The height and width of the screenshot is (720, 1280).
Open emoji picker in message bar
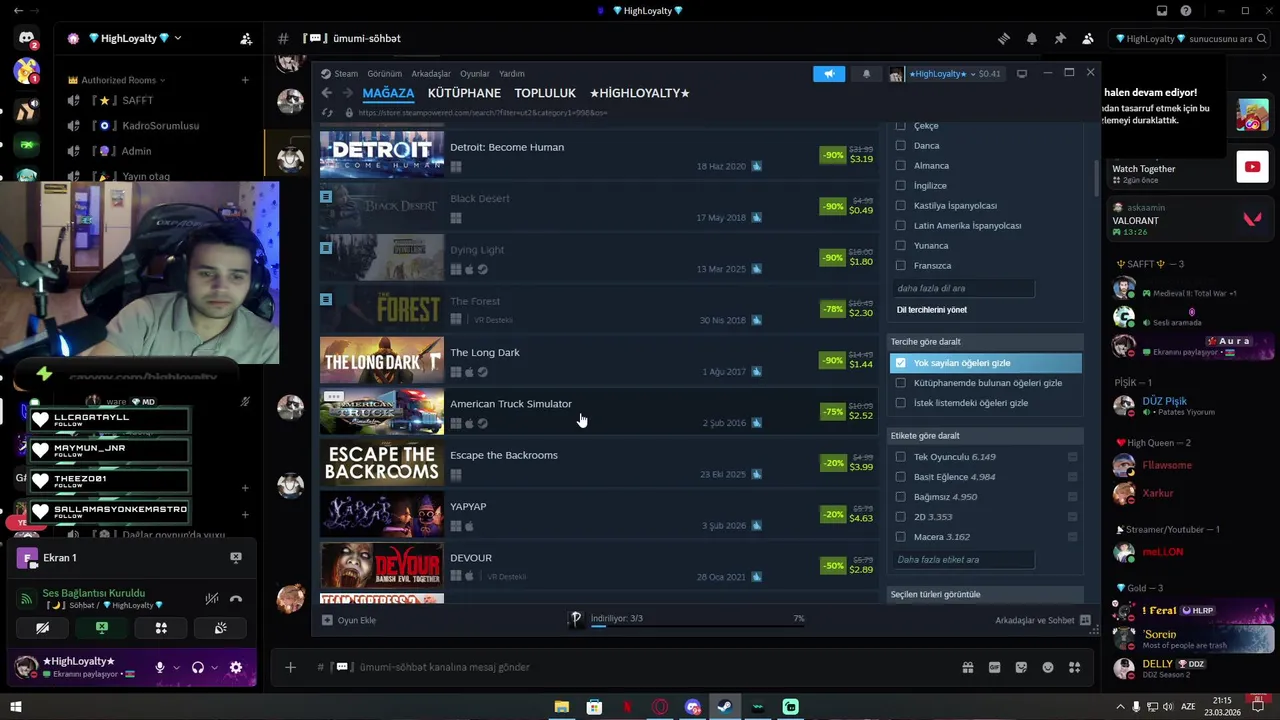[x=1048, y=667]
